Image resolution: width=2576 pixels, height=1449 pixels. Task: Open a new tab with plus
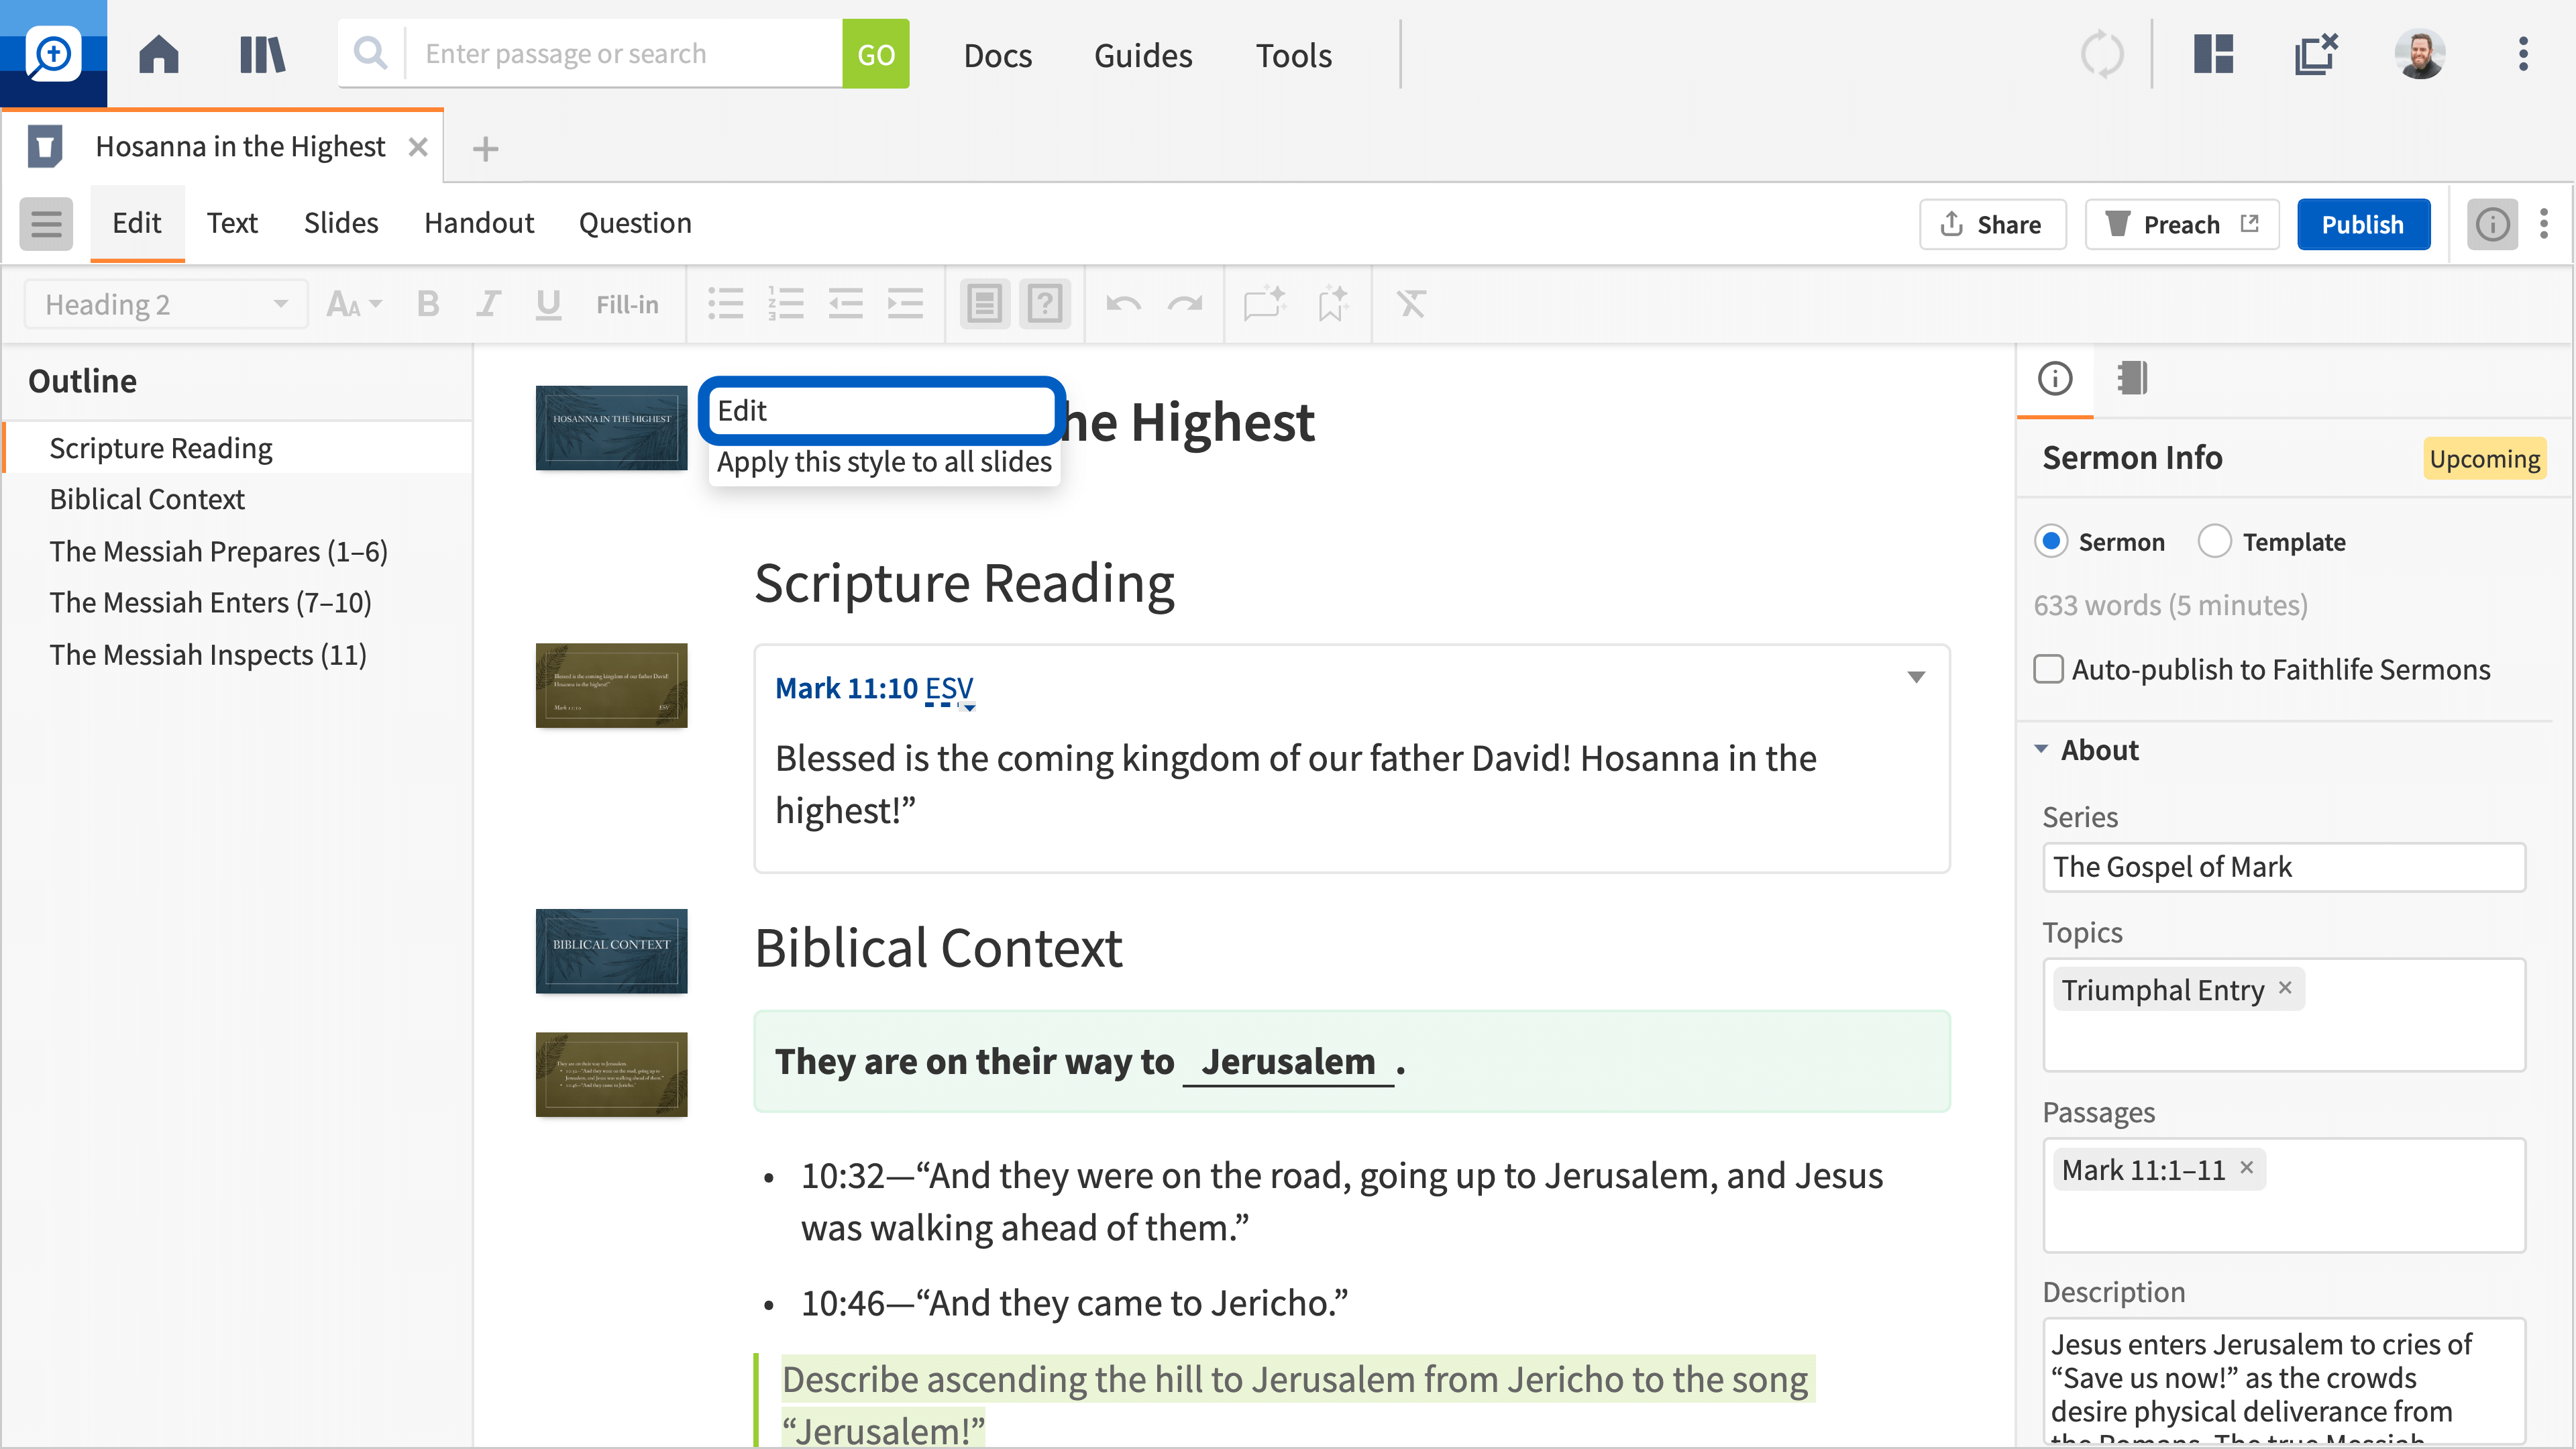[485, 149]
